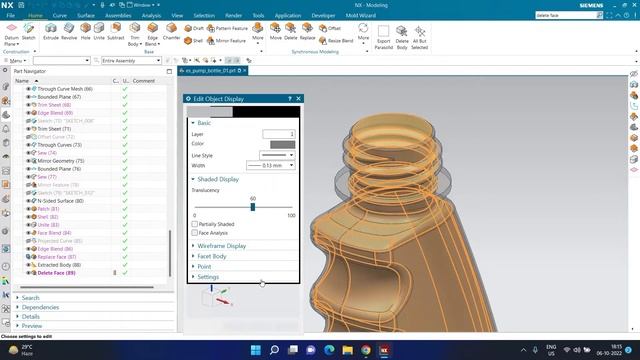
Task: Switch to the Analysis ribbon tab
Action: (151, 16)
